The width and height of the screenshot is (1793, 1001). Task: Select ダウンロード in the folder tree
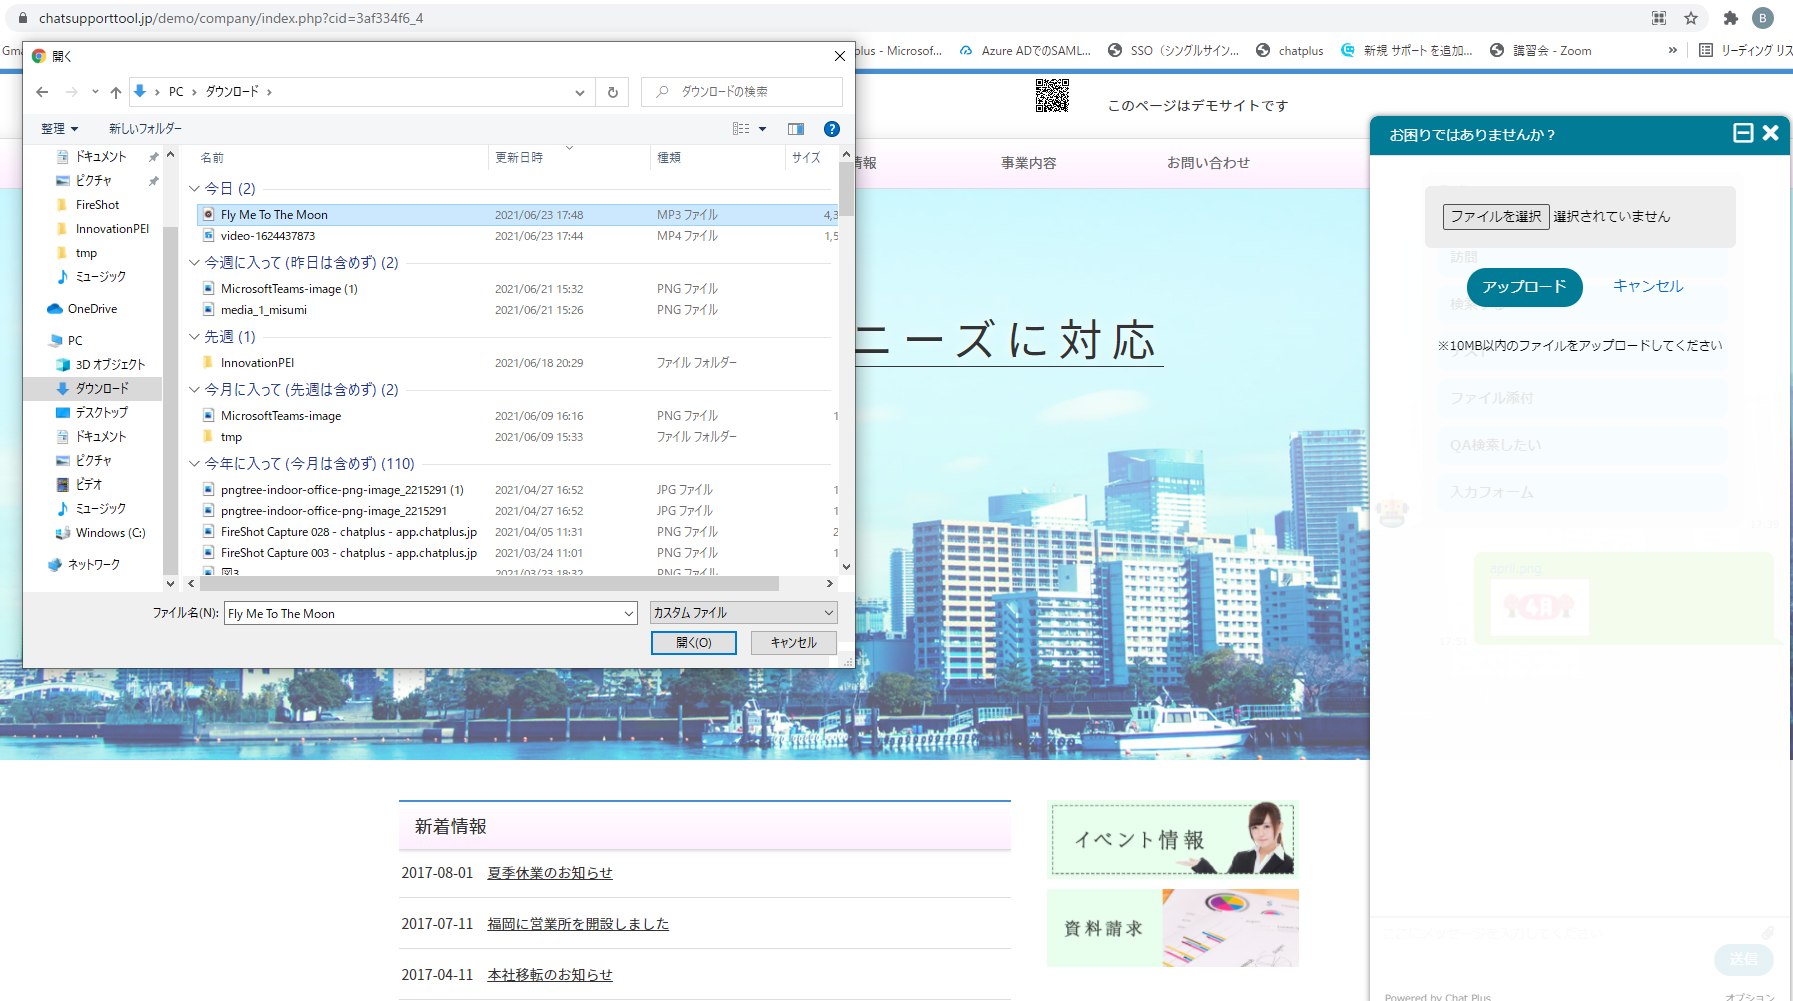(101, 388)
